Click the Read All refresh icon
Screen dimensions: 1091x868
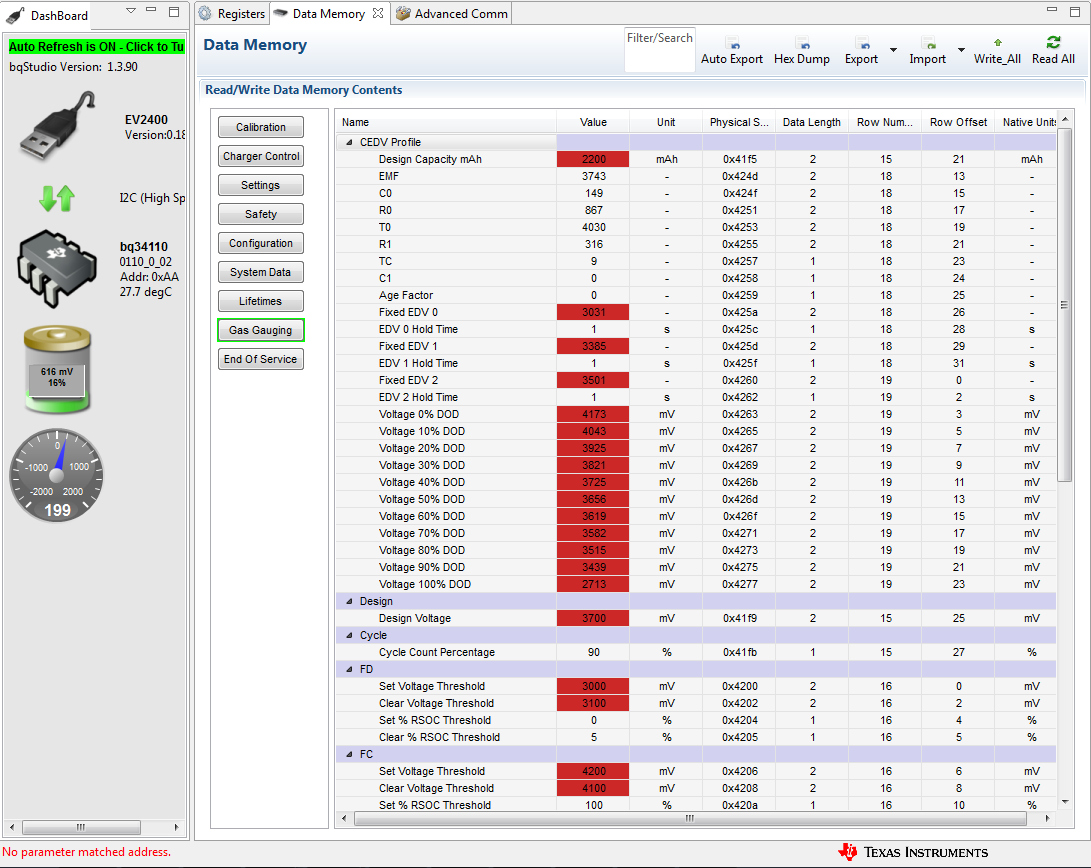click(1053, 42)
